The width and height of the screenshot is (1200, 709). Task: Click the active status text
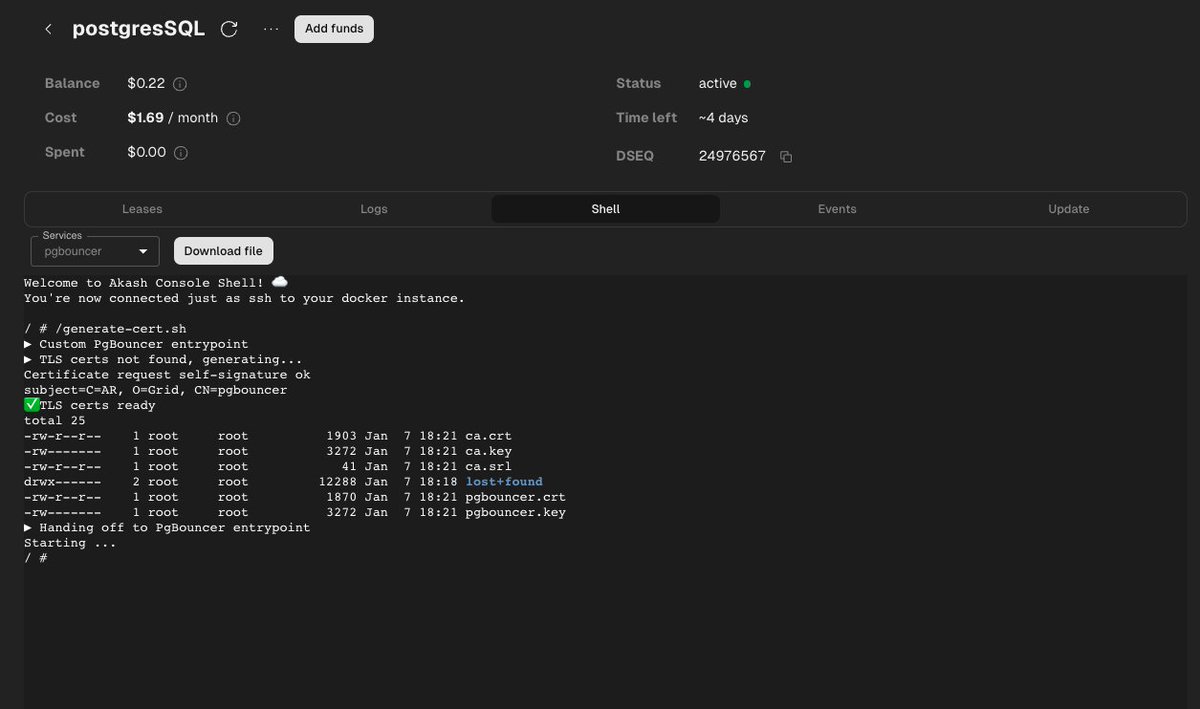[718, 84]
